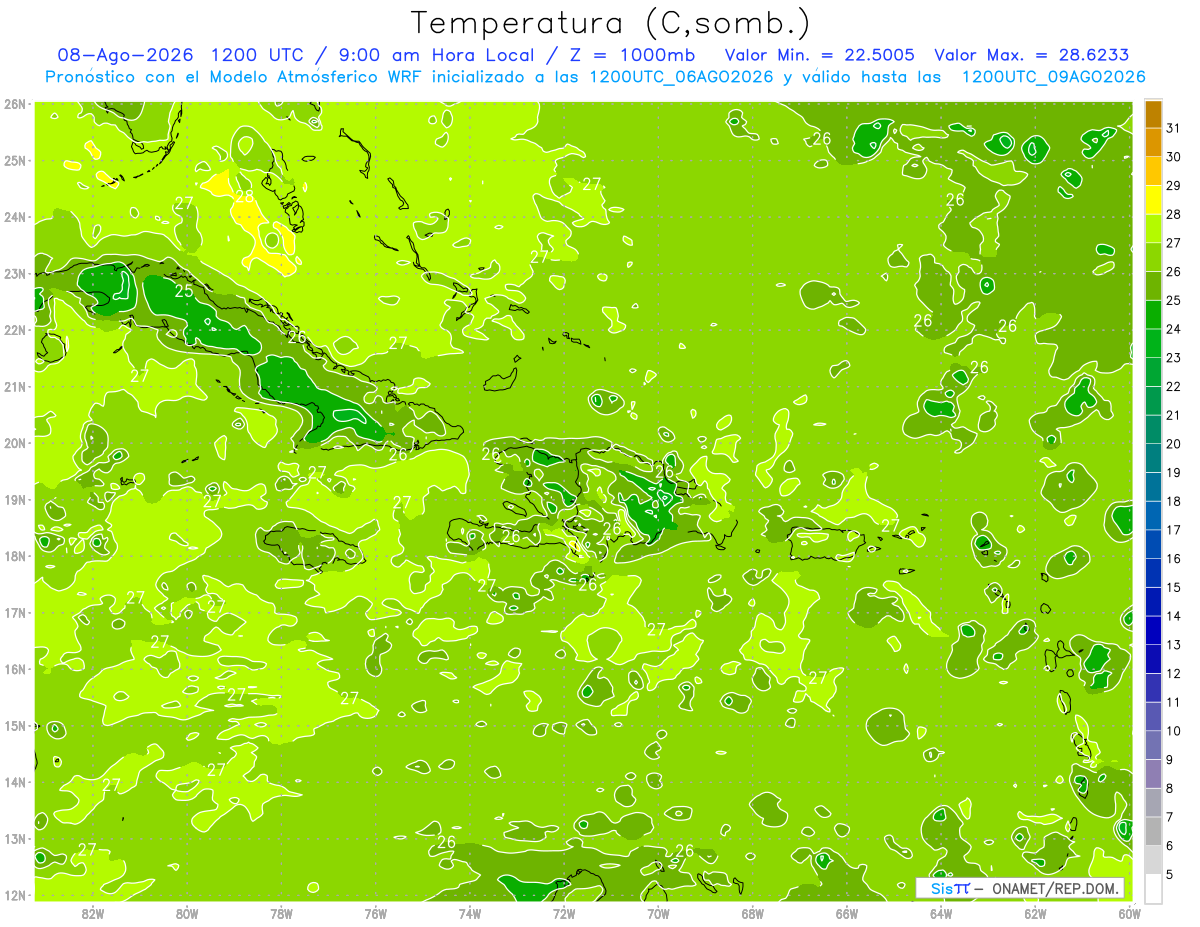Viewport: 1200px width, 927px height.
Task: Click the "70W" longitude axis label
Action: [658, 913]
